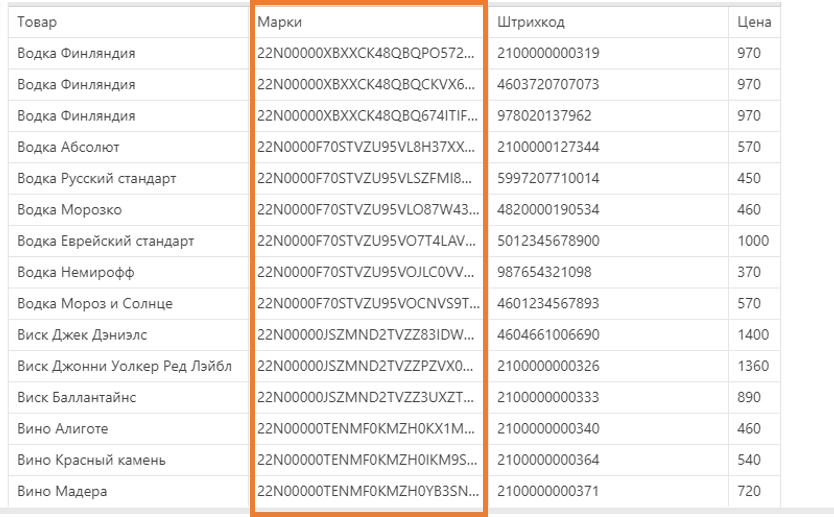
Task: Click mark 22N00000TENMF0KMZH0YB3SN...
Action: pos(368,491)
